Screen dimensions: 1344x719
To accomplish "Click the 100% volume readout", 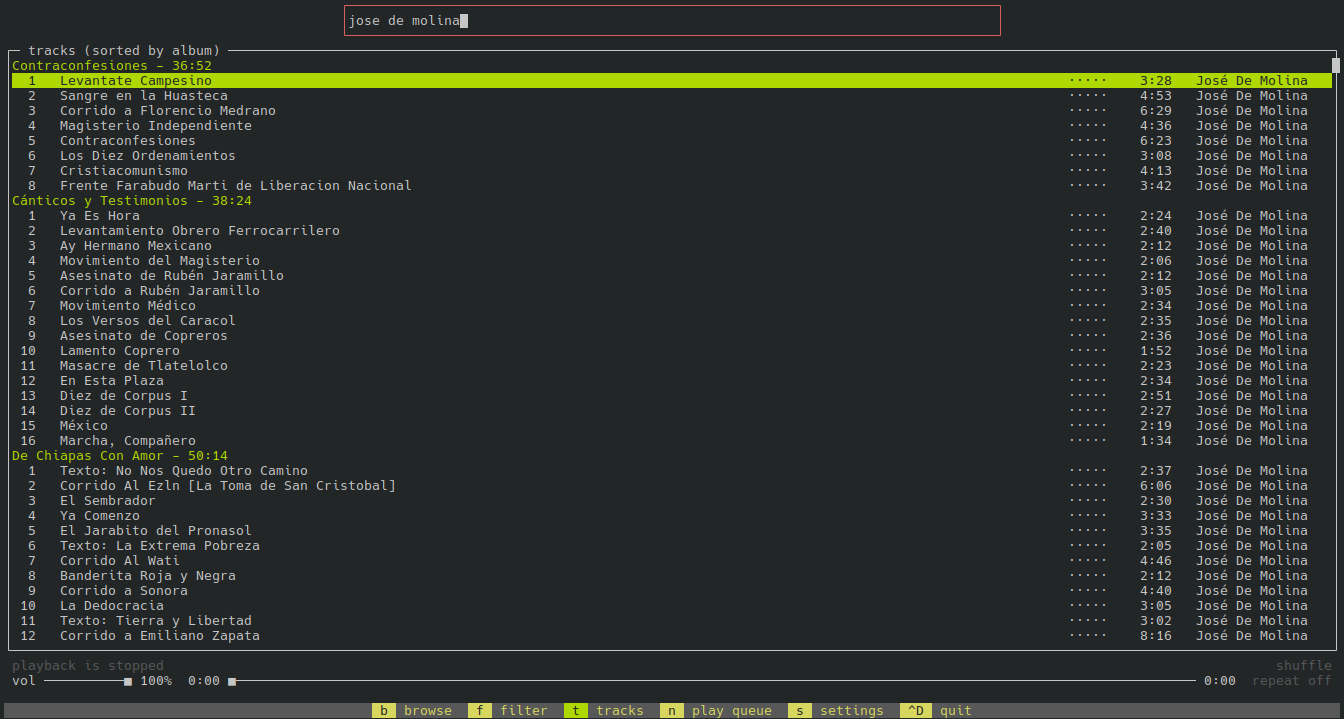I will [156, 681].
